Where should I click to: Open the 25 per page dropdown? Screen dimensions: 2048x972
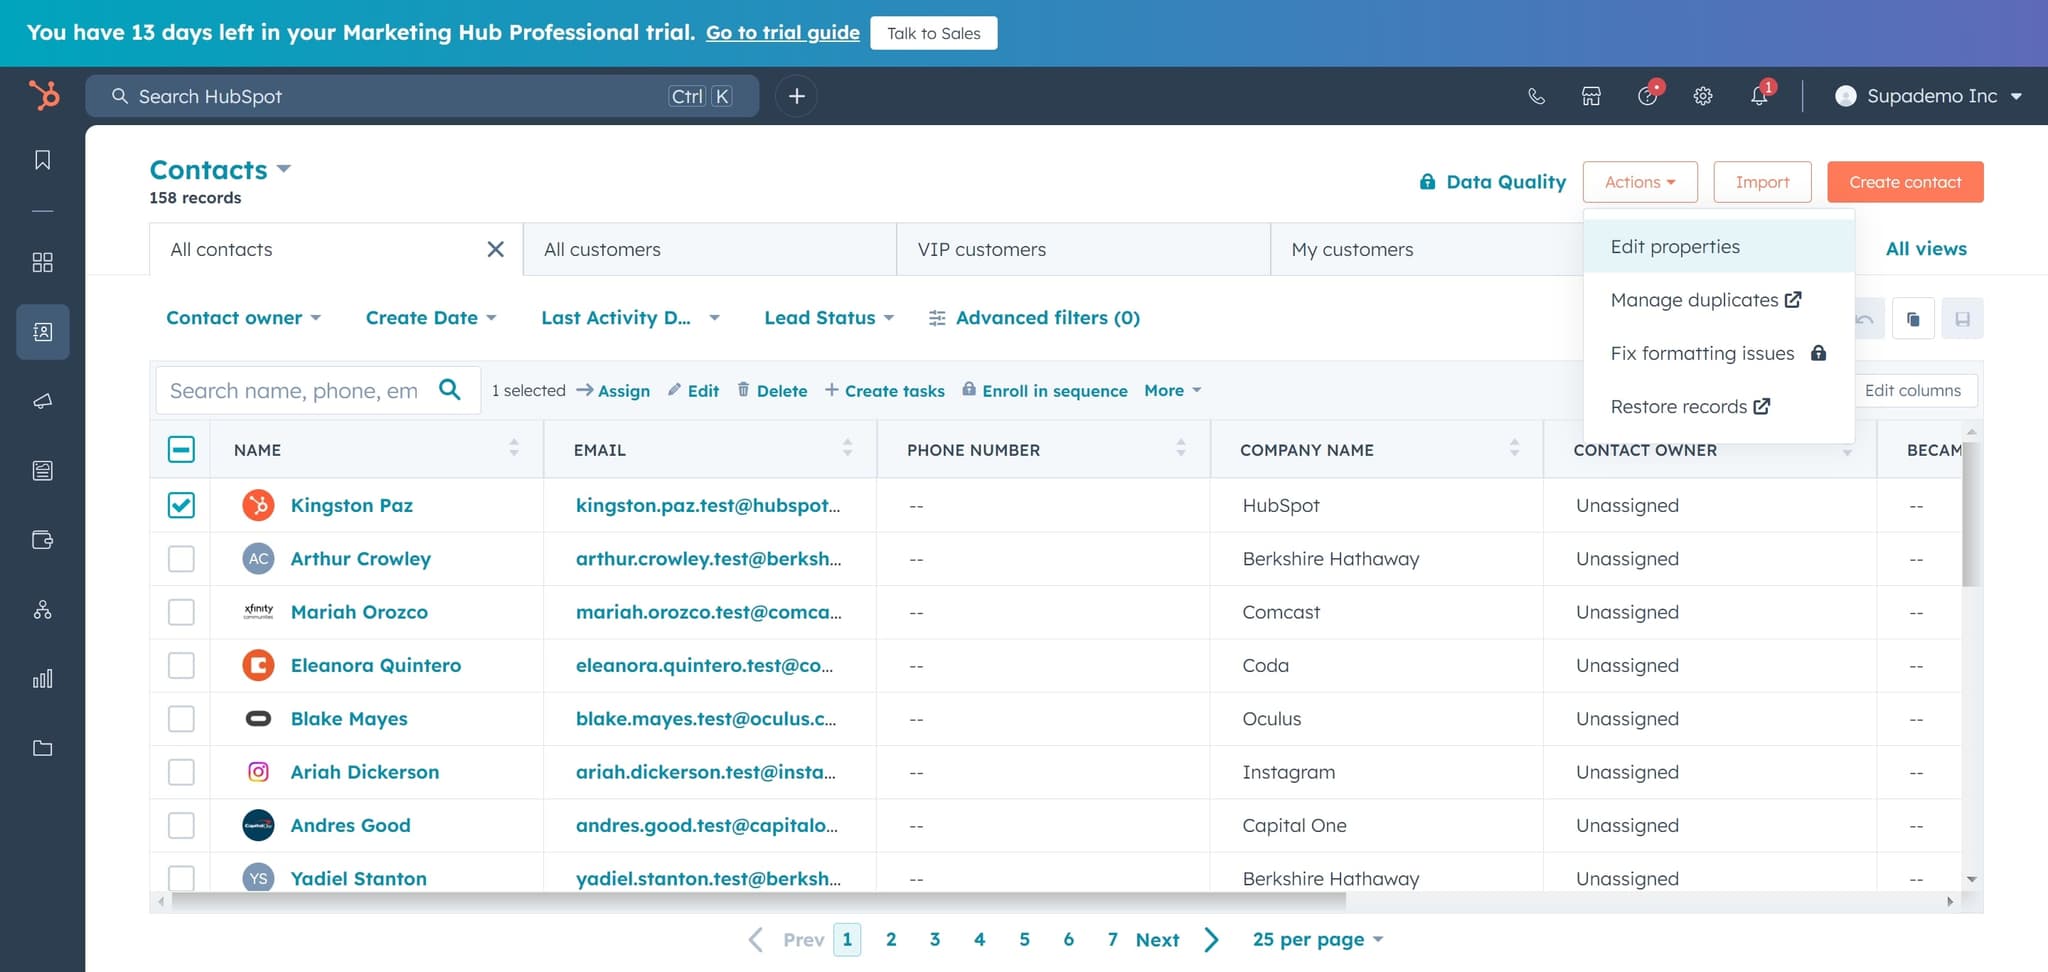coord(1317,939)
